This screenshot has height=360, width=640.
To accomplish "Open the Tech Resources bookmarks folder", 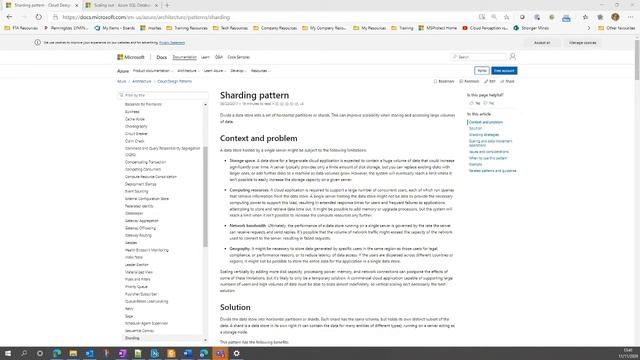I will (x=230, y=28).
